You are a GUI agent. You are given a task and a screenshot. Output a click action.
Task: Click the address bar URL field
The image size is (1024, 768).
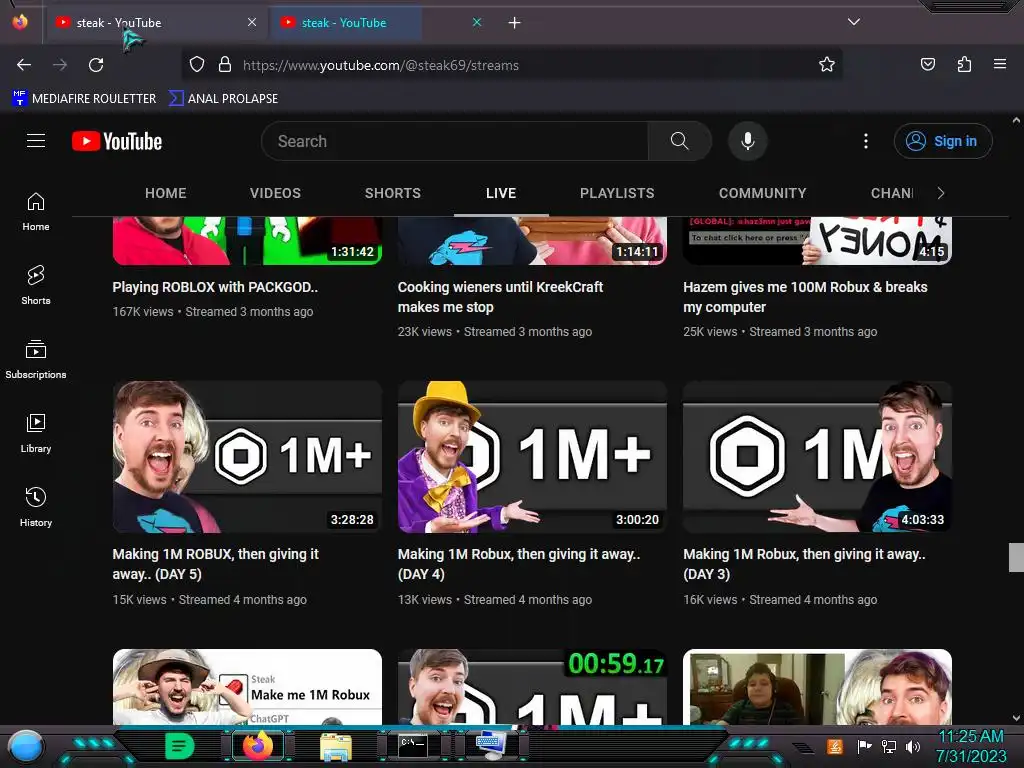(x=511, y=65)
